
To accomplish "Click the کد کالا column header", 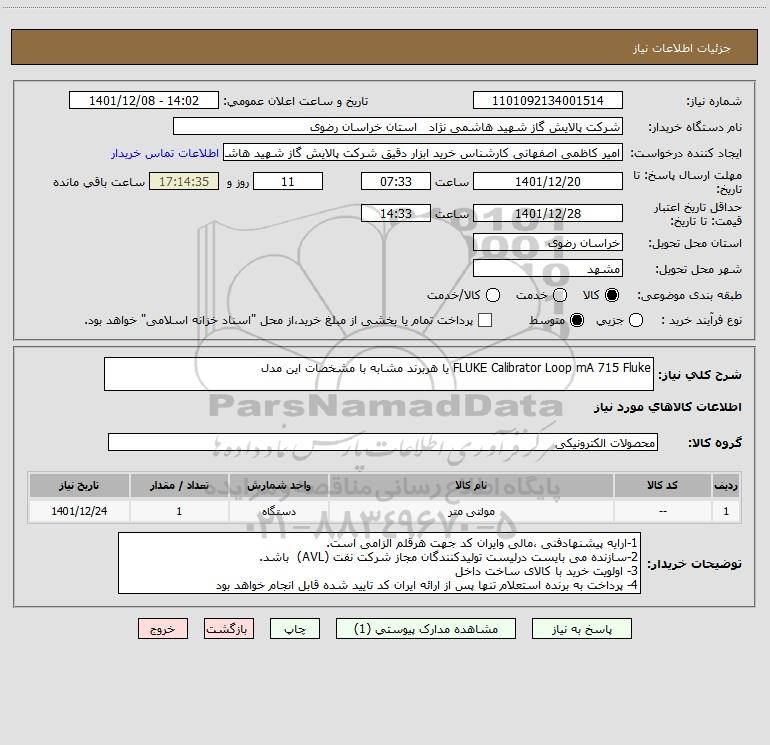I will [x=662, y=486].
